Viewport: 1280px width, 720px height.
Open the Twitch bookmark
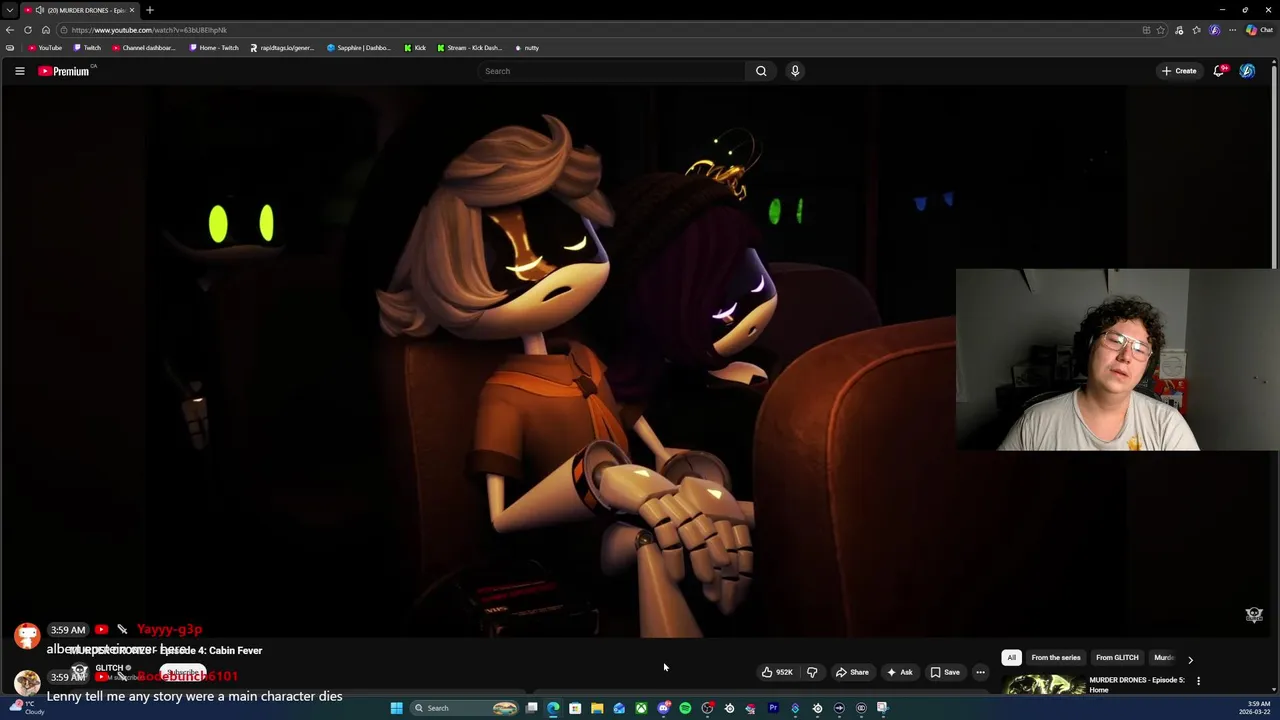pyautogui.click(x=87, y=48)
